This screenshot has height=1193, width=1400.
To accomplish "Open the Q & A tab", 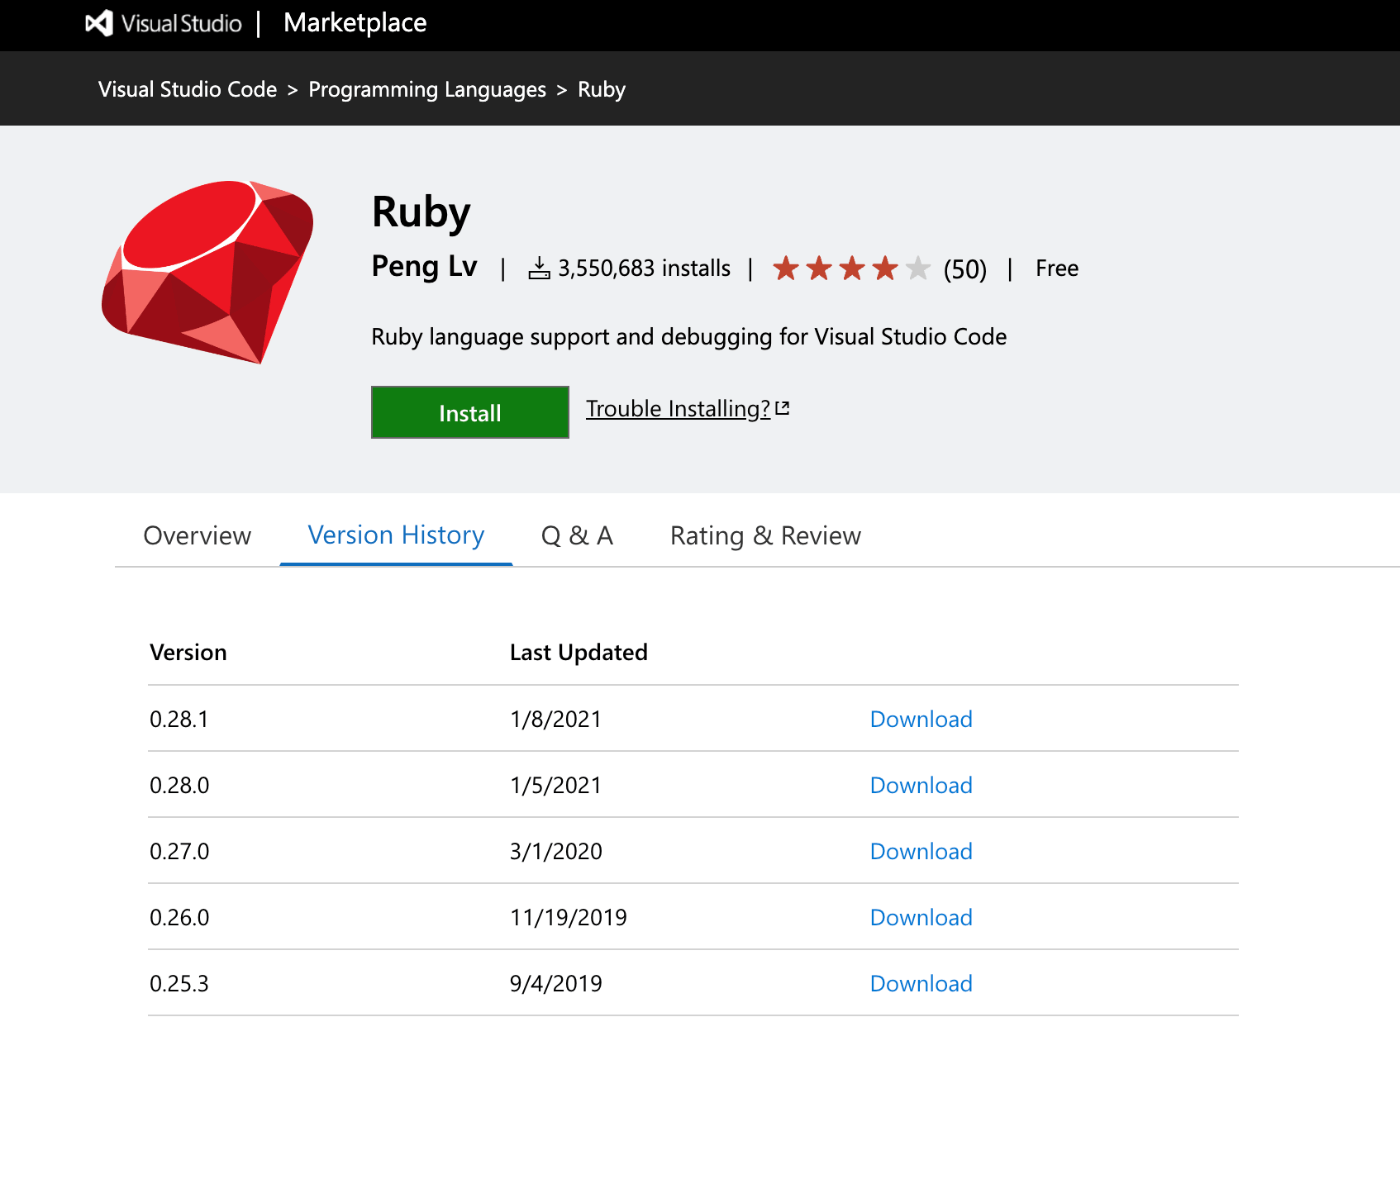I will (x=577, y=535).
